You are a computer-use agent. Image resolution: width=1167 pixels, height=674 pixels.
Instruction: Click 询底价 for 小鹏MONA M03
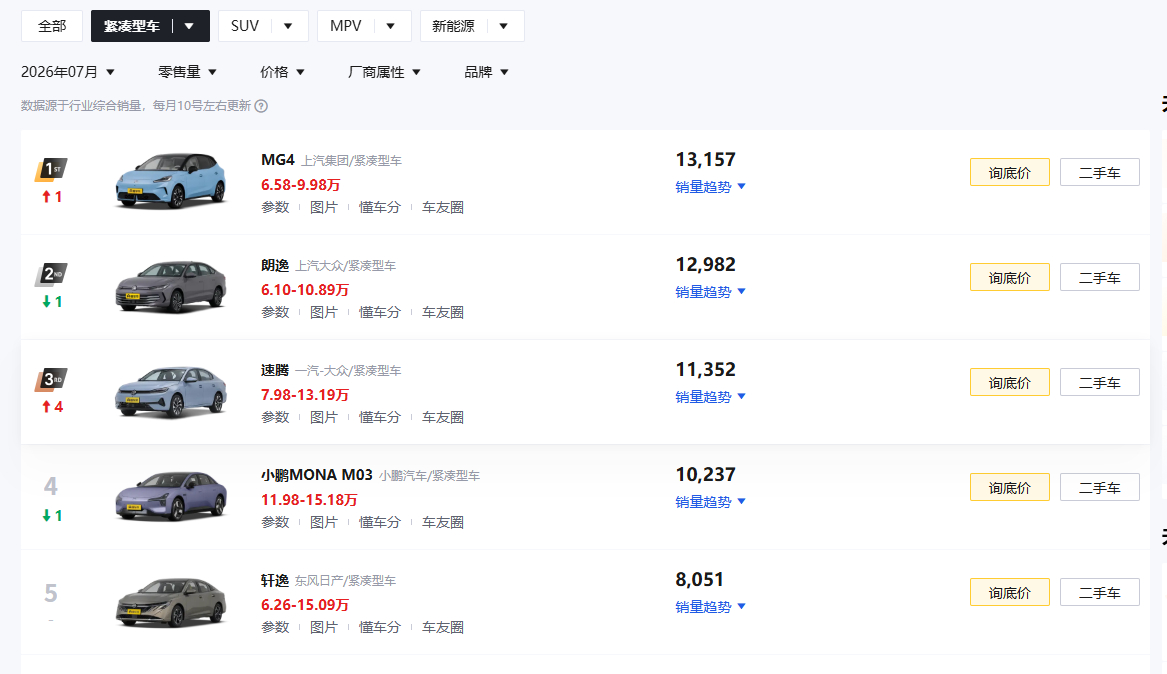[x=1009, y=487]
